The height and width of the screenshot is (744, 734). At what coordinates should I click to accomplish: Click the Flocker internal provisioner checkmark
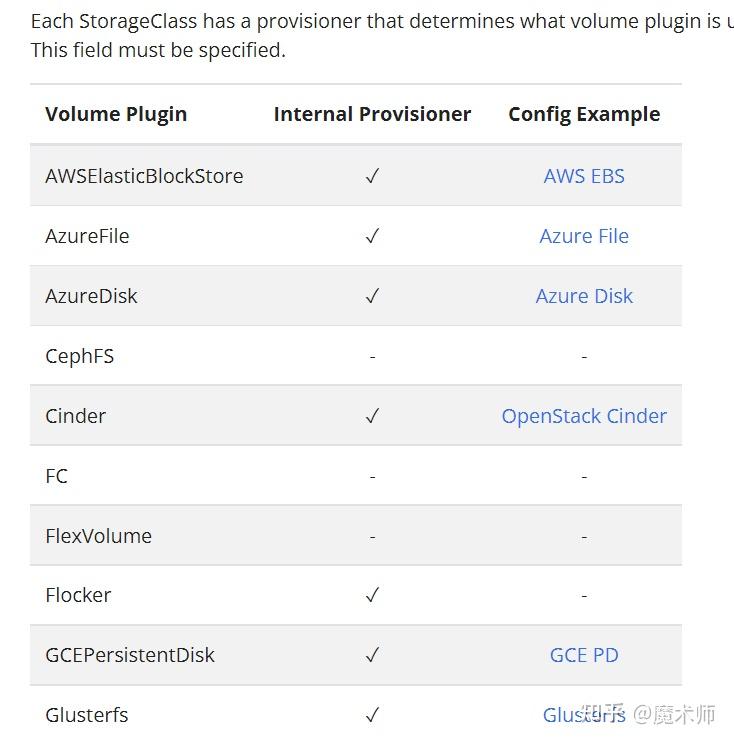pyautogui.click(x=372, y=595)
